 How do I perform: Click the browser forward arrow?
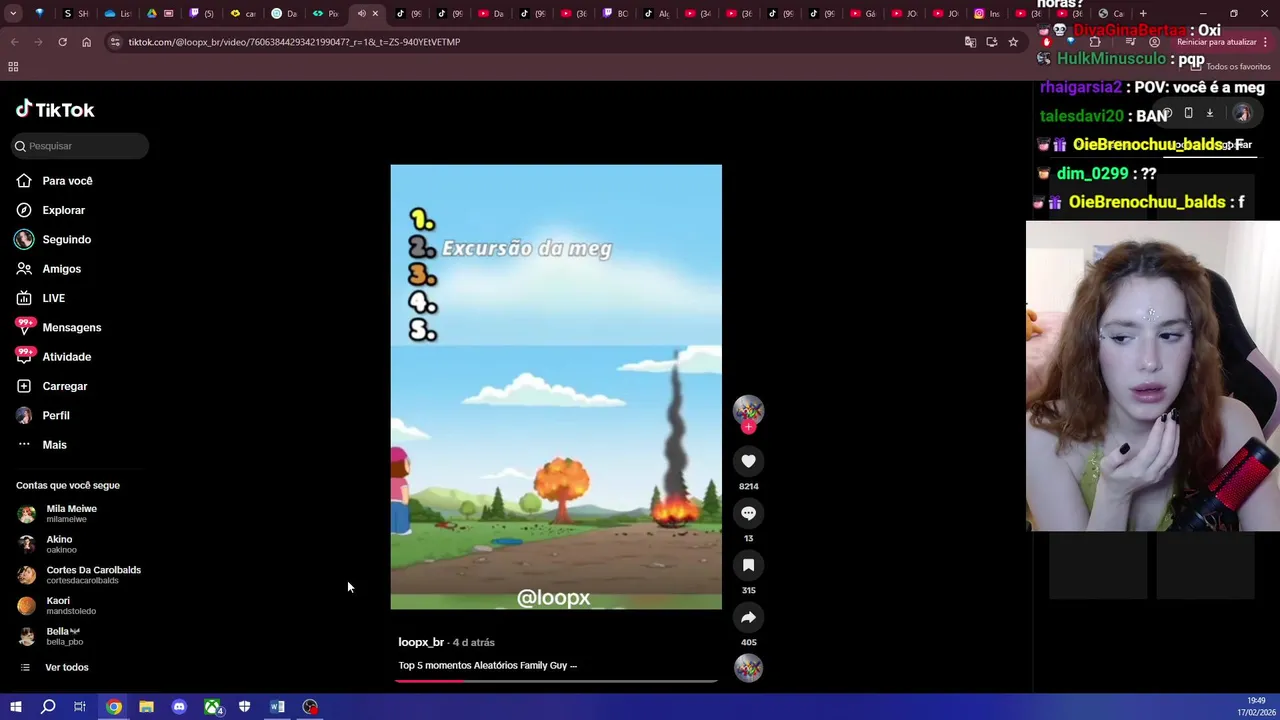click(38, 42)
